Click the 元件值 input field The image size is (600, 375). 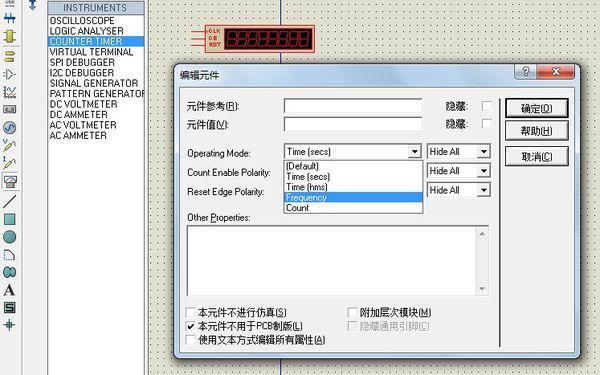click(353, 124)
